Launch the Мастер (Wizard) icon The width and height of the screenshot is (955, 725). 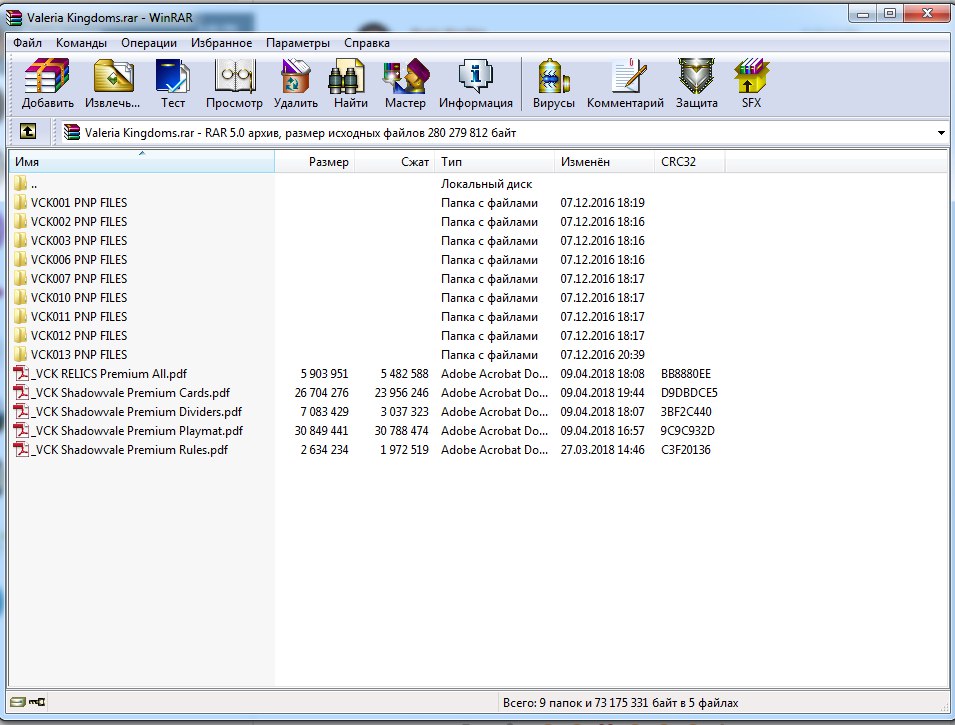click(406, 77)
